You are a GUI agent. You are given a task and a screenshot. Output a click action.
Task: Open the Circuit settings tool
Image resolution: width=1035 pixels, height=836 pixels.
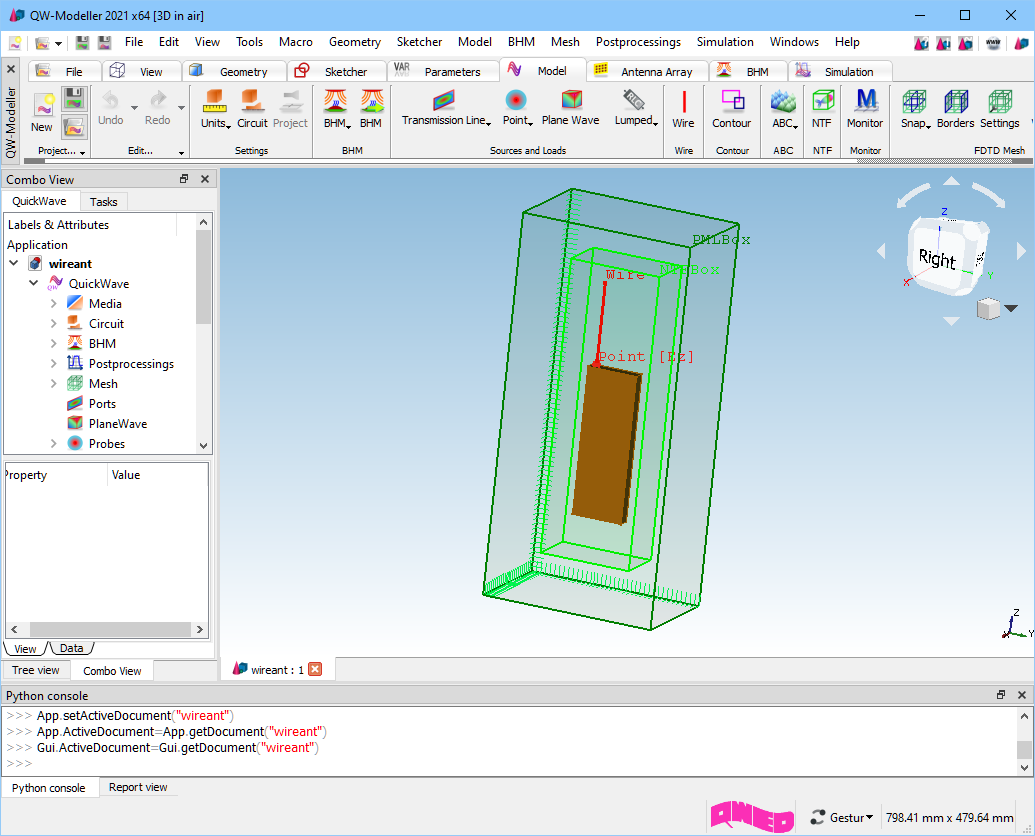[x=252, y=110]
